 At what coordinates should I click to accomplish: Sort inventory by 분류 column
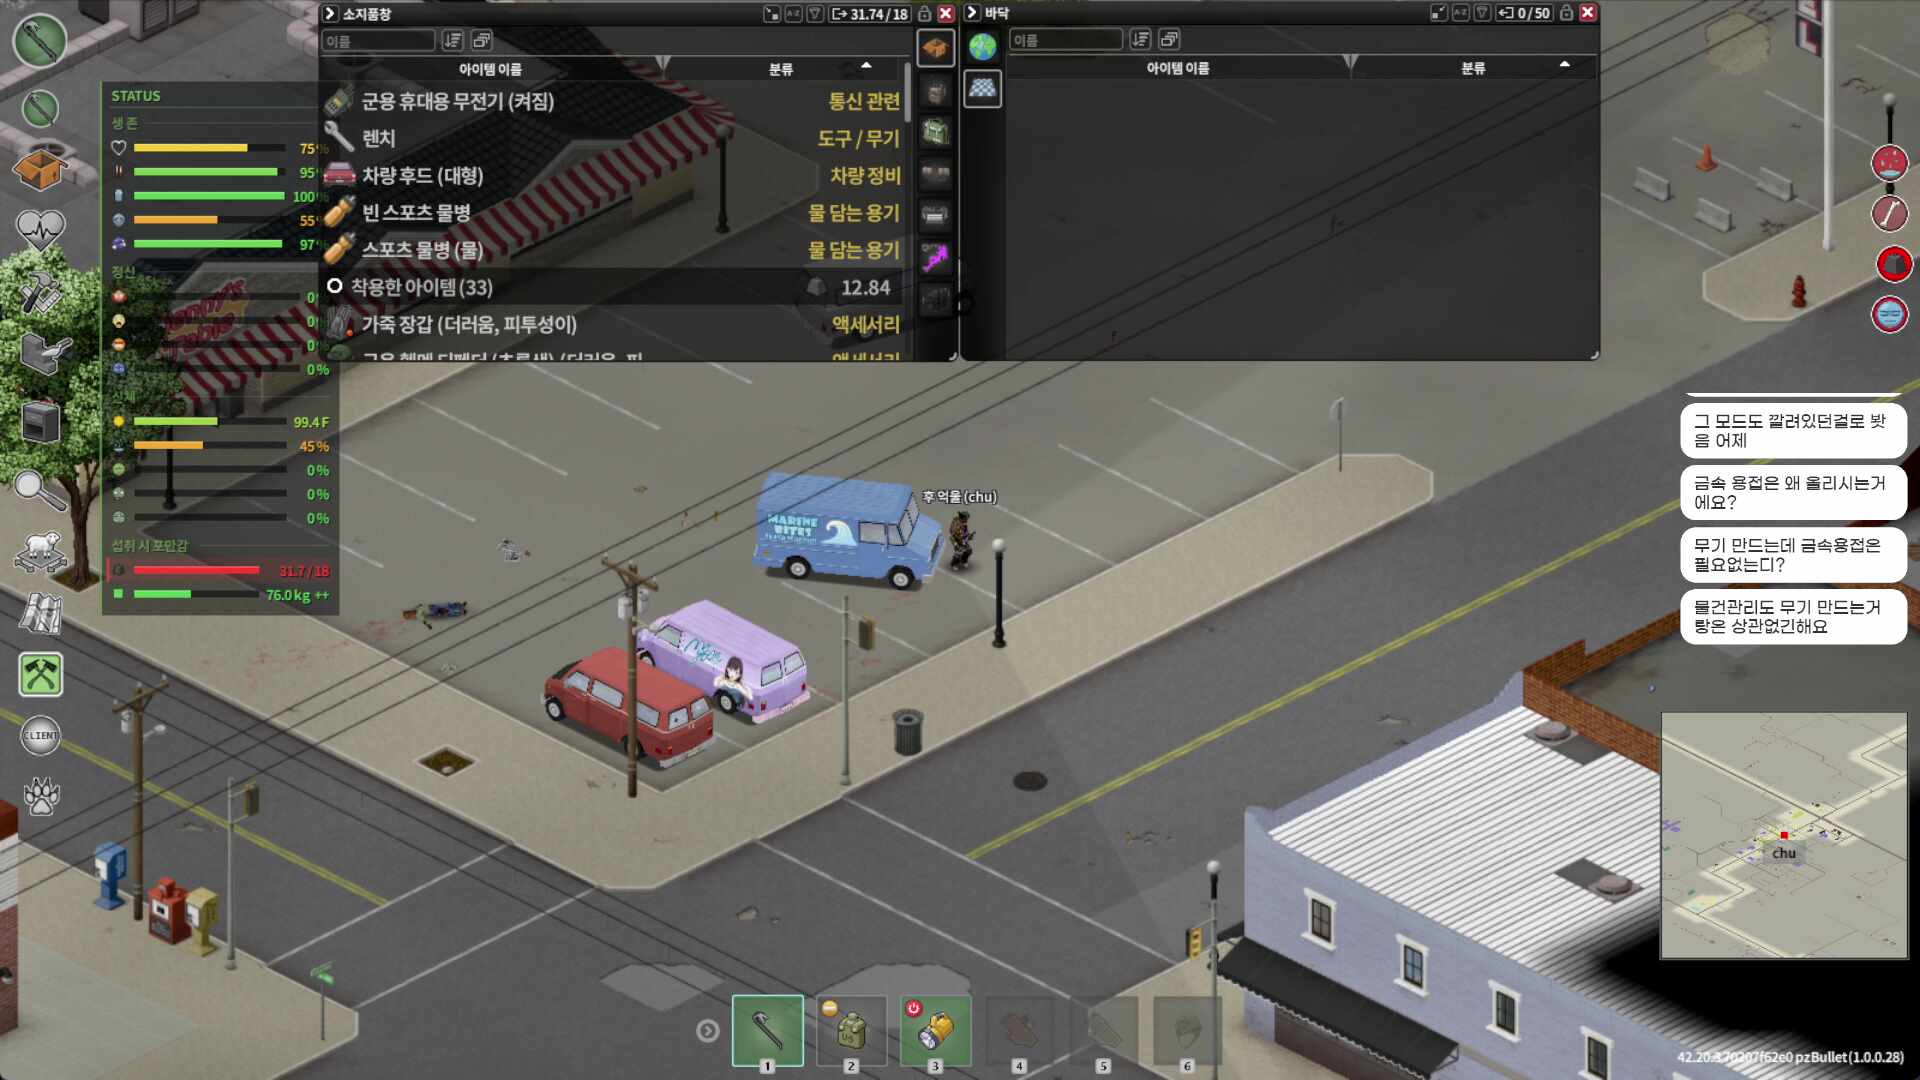pos(781,69)
